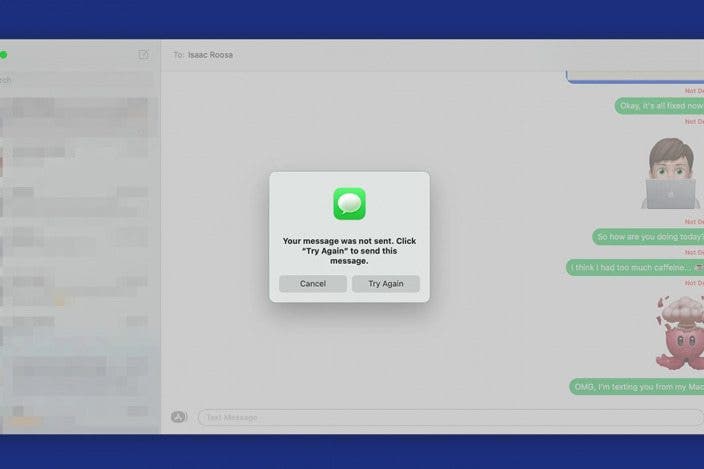The width and height of the screenshot is (704, 469).
Task: Click the "OMG, I'm texting you from my Mac" bubble
Action: [x=638, y=386]
